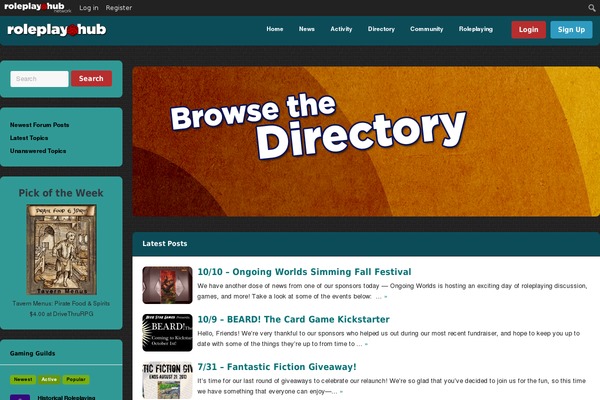Viewport: 600px width, 400px height.
Task: Open Unanswered Topics link
Action: tap(38, 151)
